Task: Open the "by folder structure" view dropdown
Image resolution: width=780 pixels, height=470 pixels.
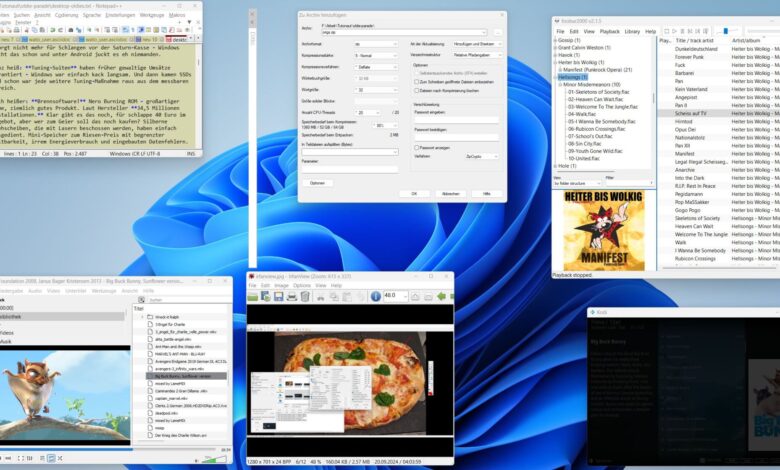Action: 577,184
